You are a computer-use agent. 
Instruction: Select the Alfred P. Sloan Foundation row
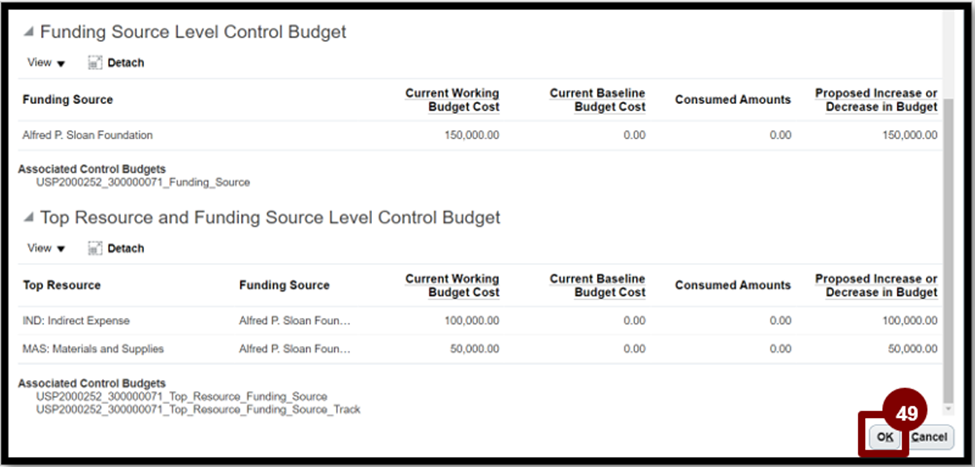tap(479, 135)
